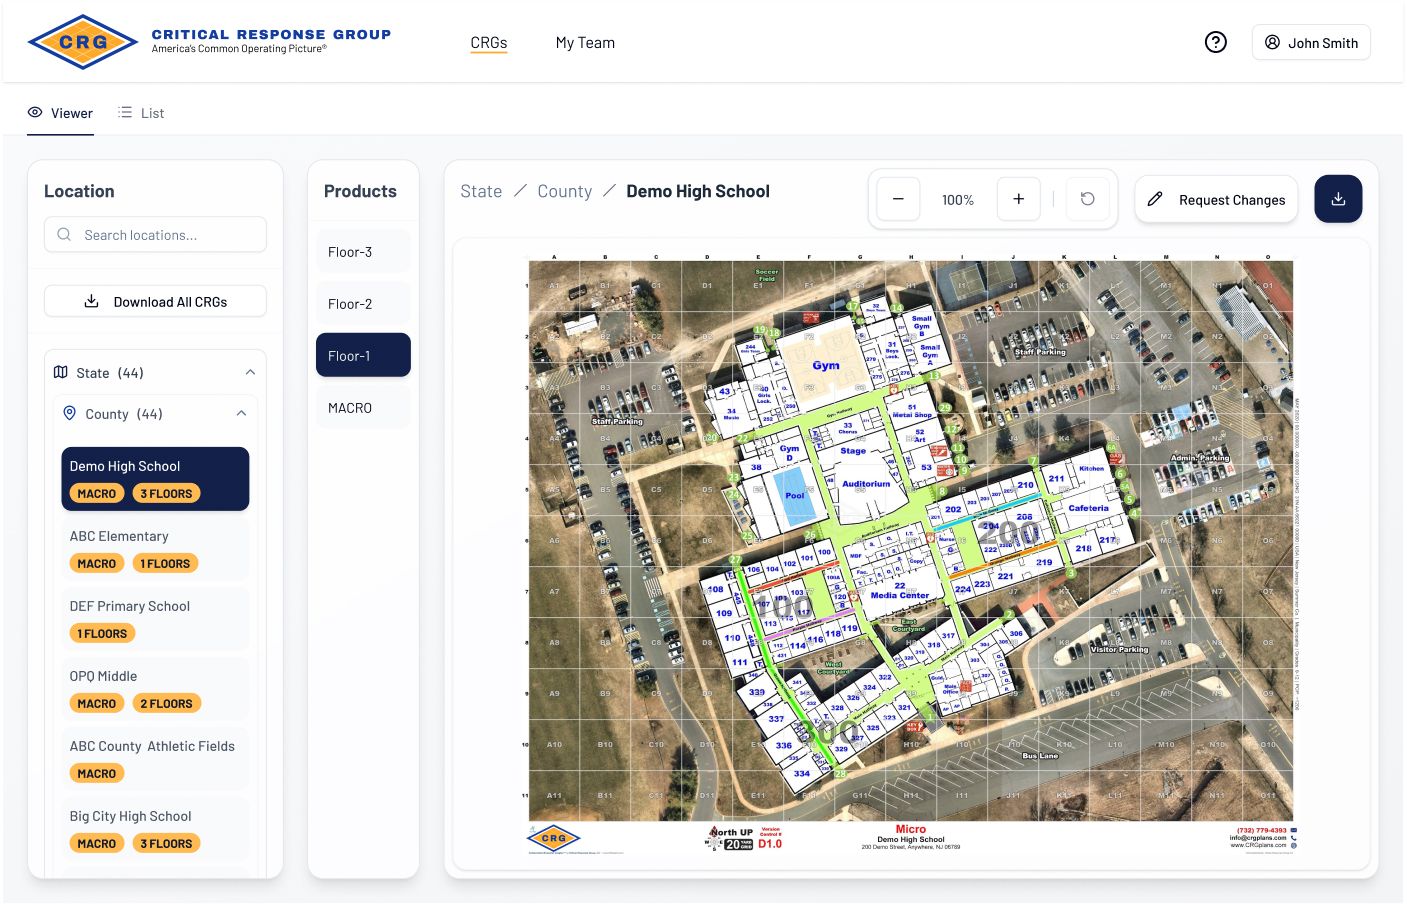
Task: Click the zoom in plus button
Action: point(1018,199)
